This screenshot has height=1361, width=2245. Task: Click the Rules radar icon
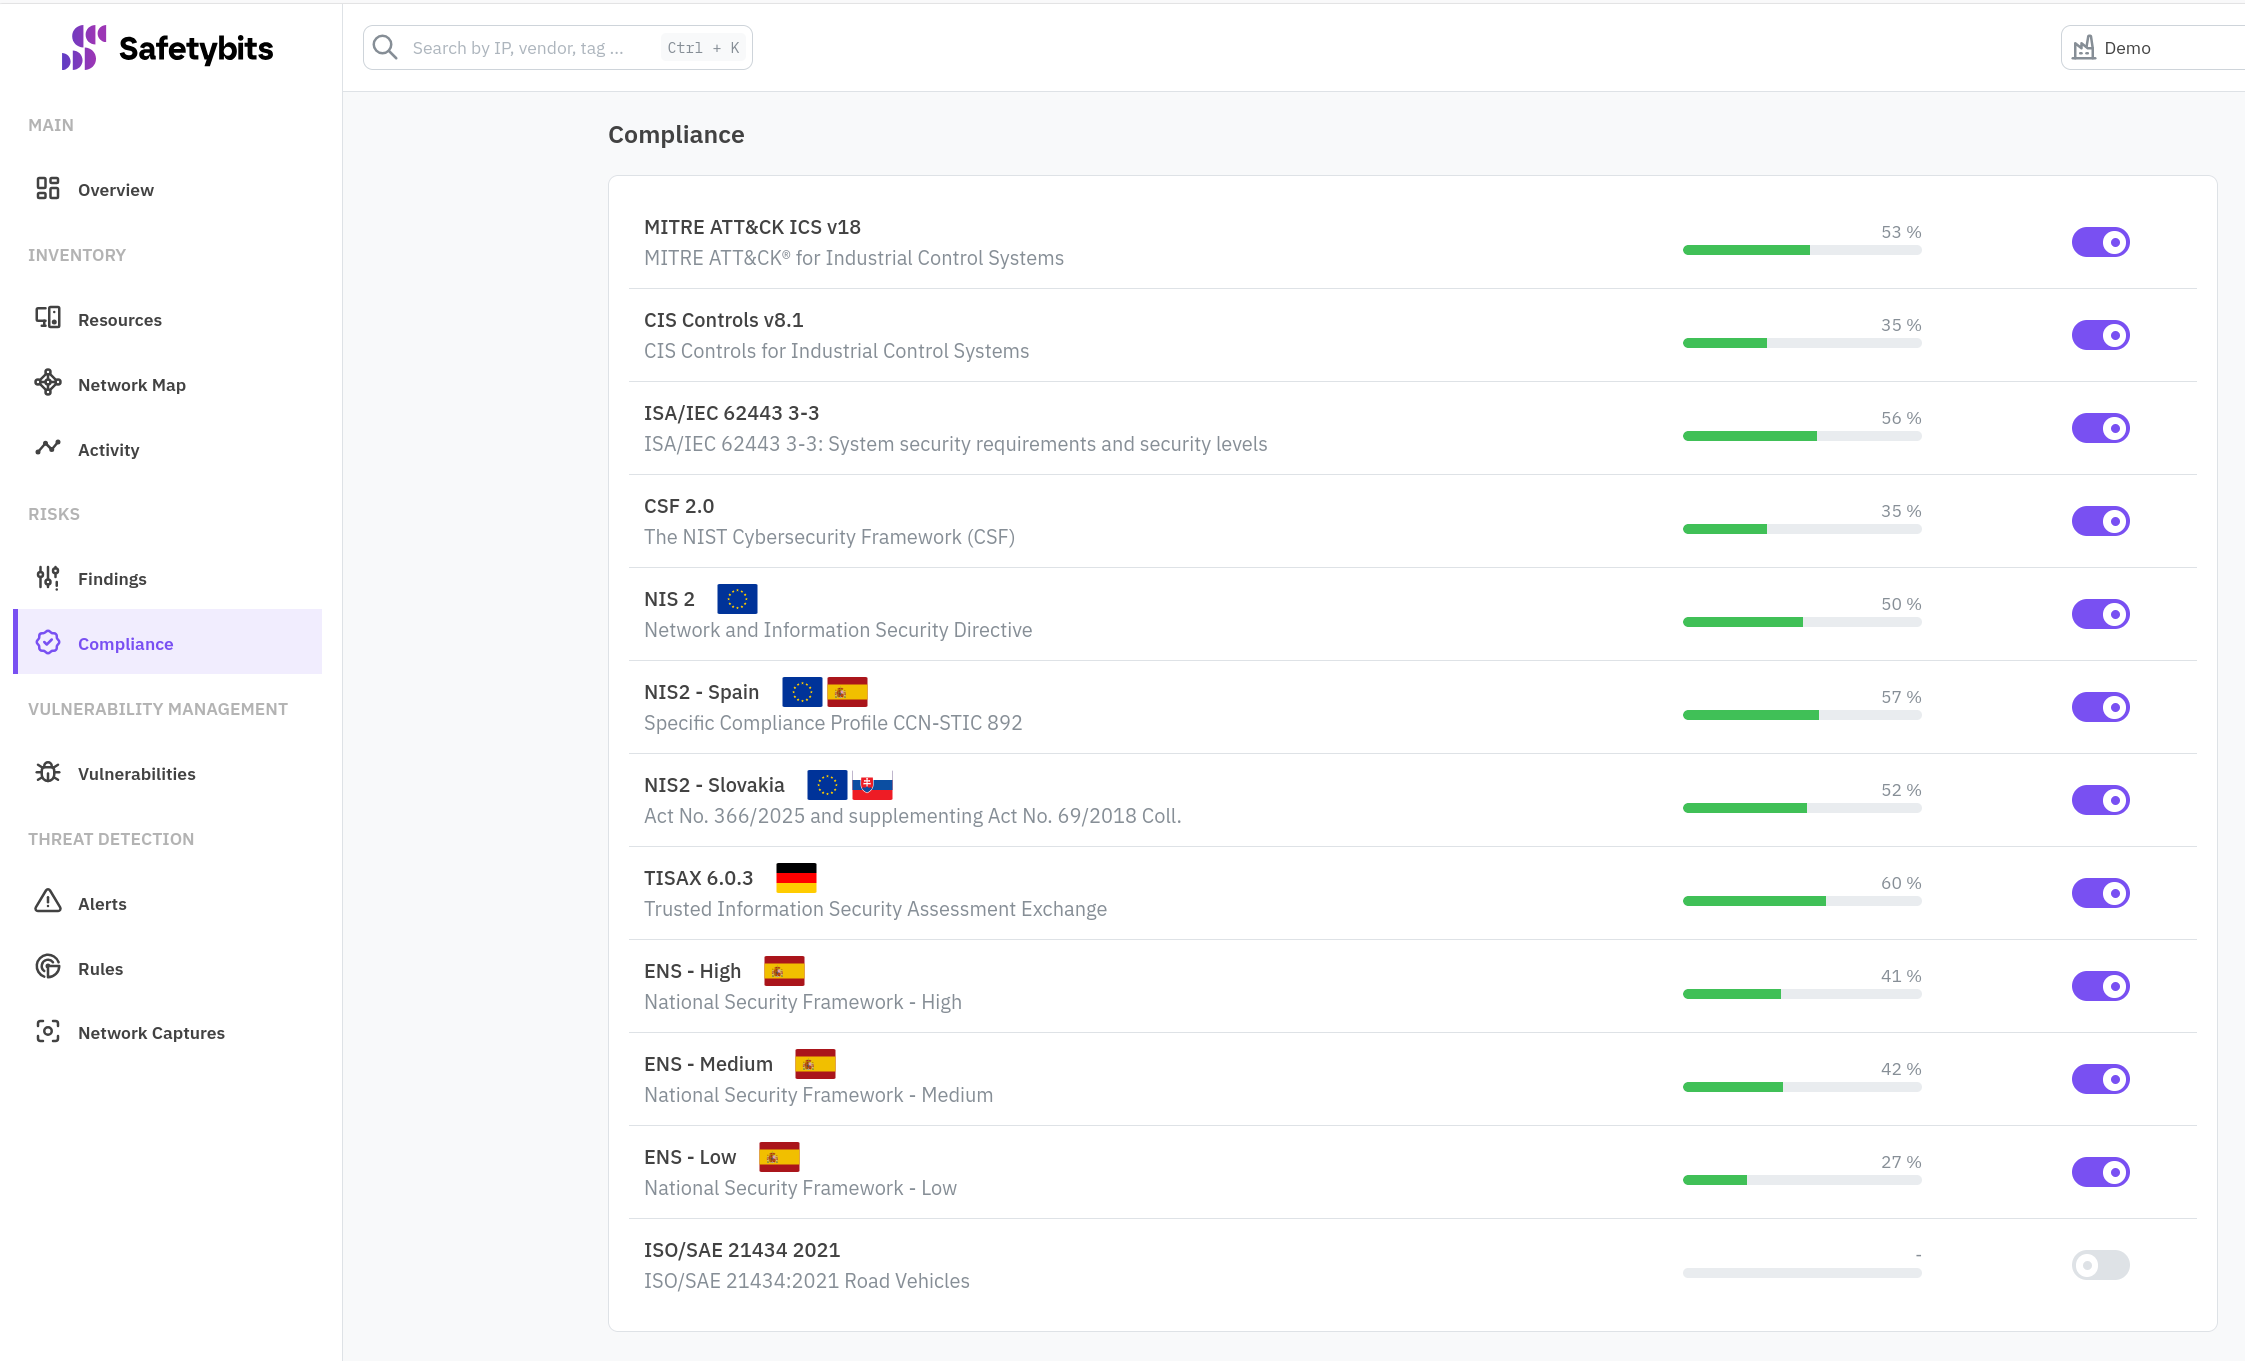48,966
